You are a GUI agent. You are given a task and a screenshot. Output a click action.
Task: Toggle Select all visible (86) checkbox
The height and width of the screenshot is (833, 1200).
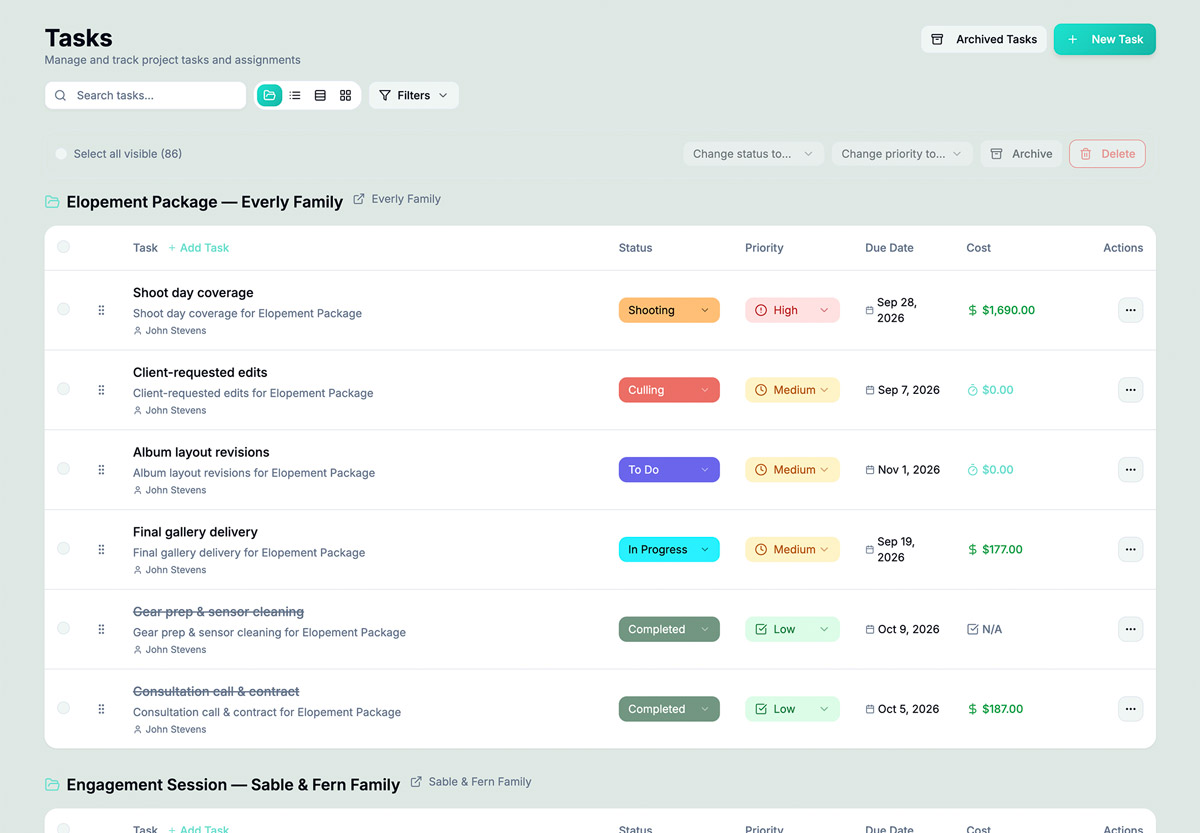click(61, 154)
